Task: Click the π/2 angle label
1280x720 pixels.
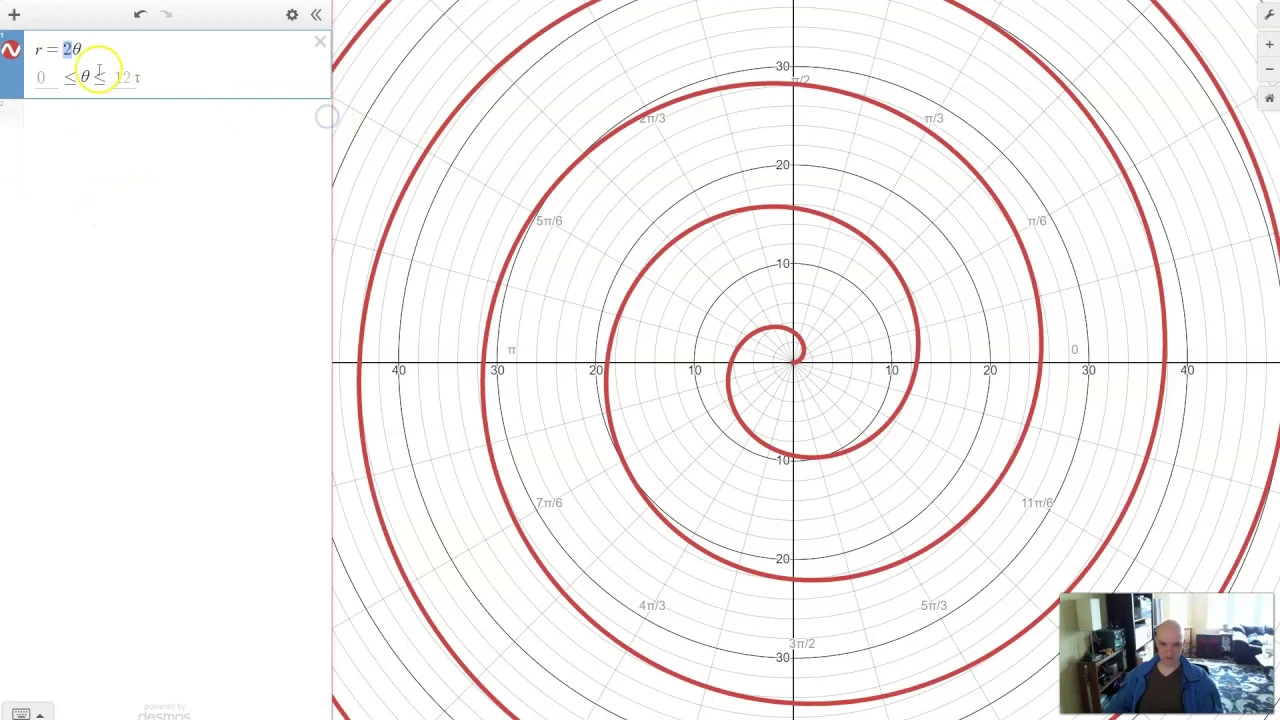Action: pos(799,80)
